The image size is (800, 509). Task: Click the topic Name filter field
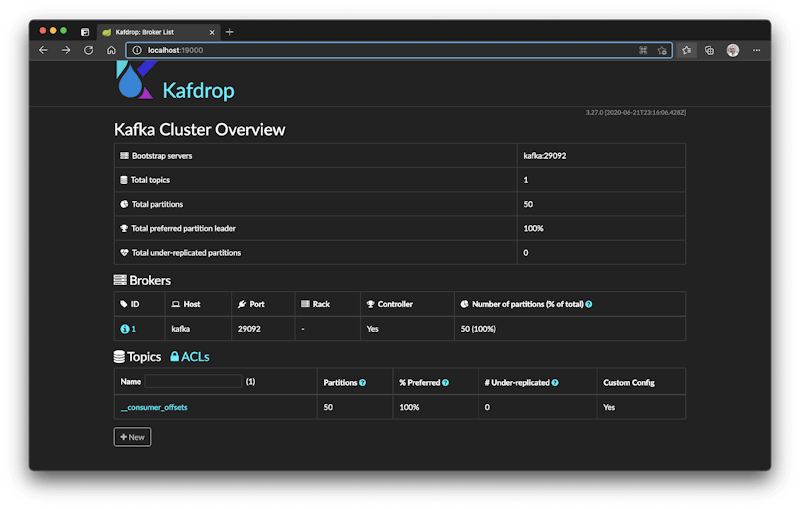pyautogui.click(x=193, y=381)
